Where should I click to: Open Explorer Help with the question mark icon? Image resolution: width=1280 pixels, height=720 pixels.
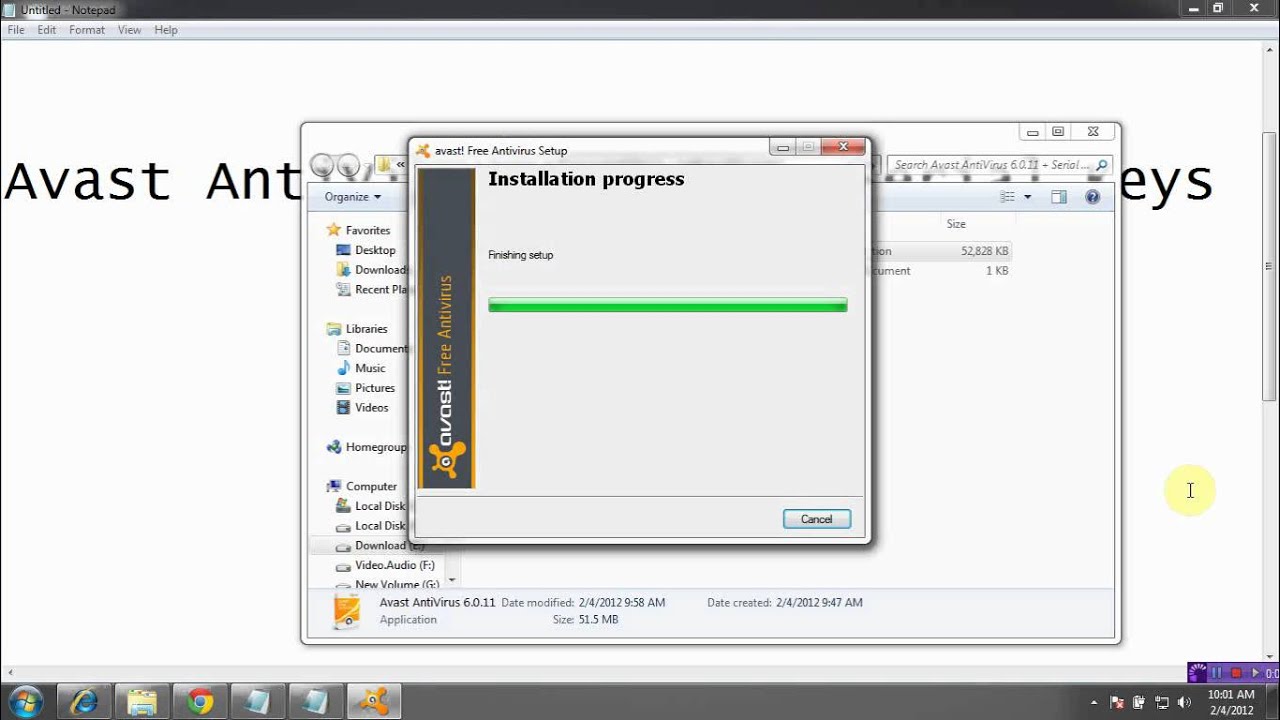(x=1093, y=197)
